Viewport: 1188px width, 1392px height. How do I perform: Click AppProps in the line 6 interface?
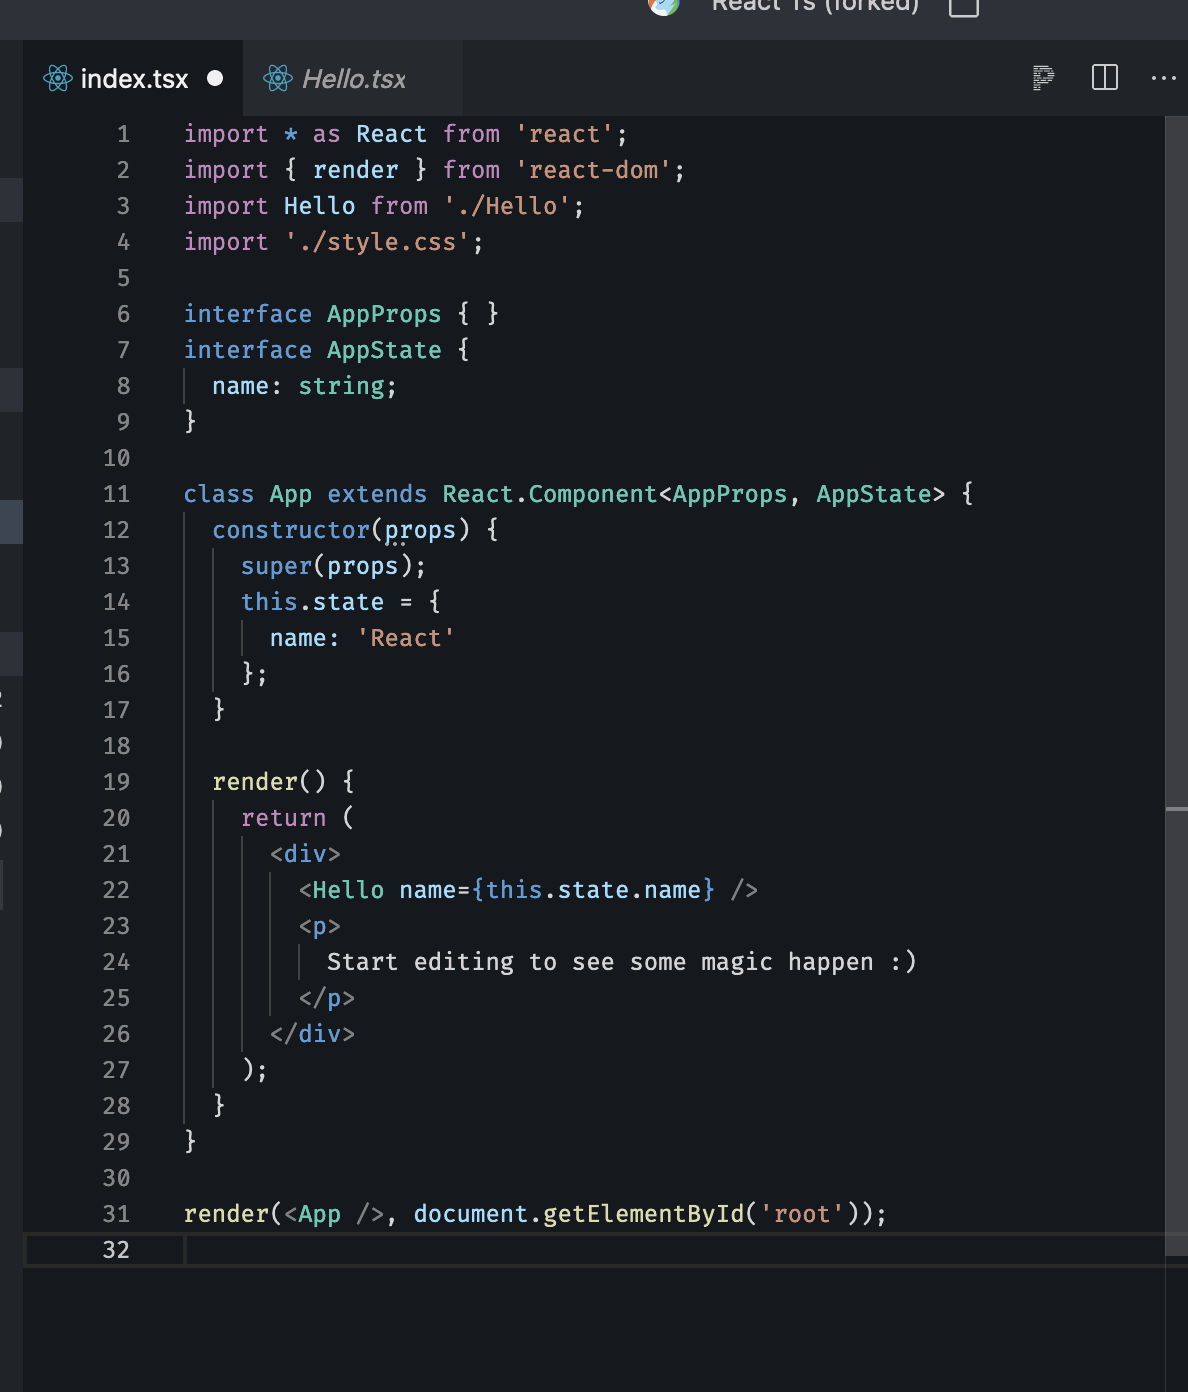[x=384, y=314]
